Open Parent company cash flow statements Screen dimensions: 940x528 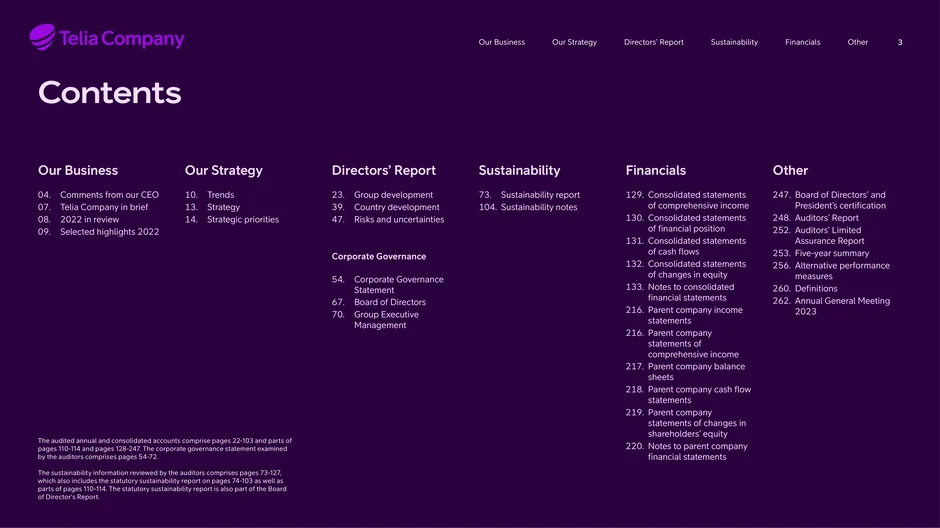pyautogui.click(x=688, y=394)
